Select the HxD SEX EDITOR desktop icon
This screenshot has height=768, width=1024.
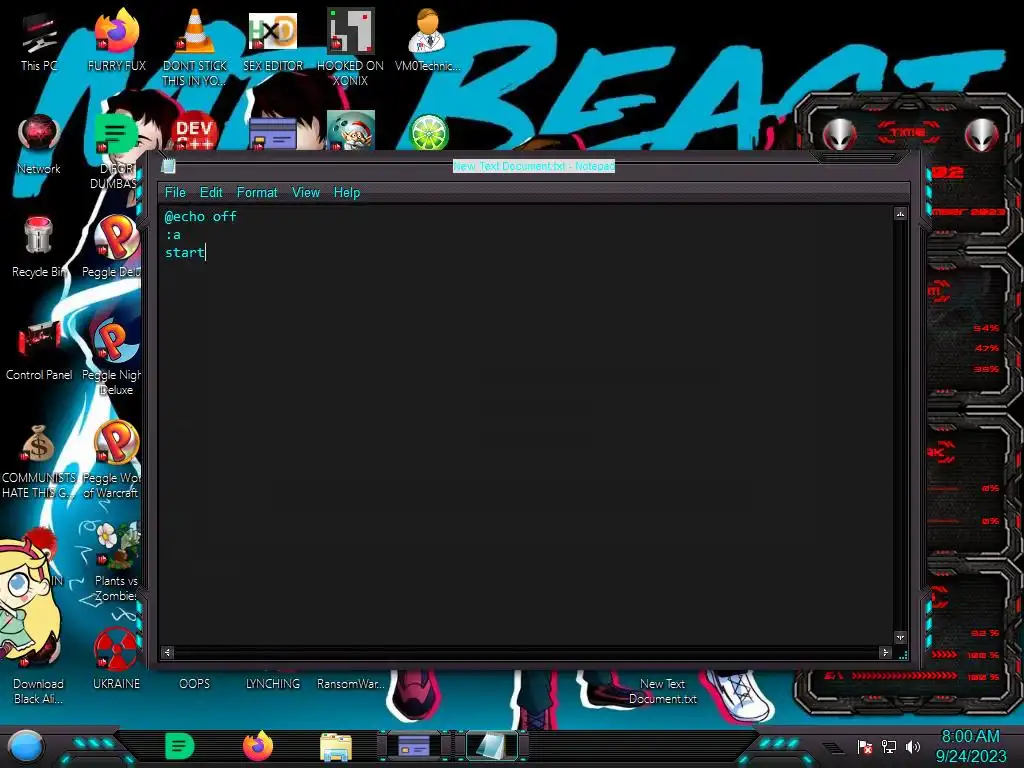pos(273,40)
